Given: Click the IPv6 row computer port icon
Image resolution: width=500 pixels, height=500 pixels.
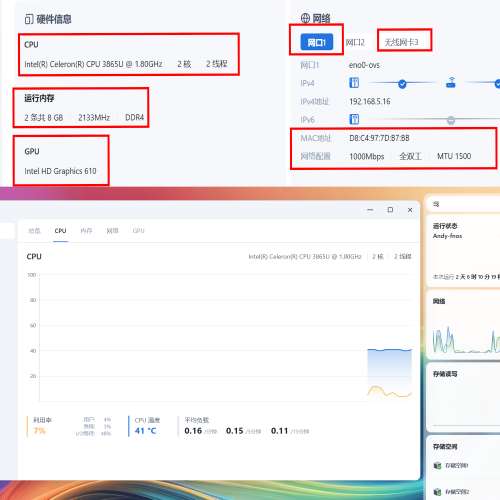Looking at the screenshot, I should pos(354,119).
